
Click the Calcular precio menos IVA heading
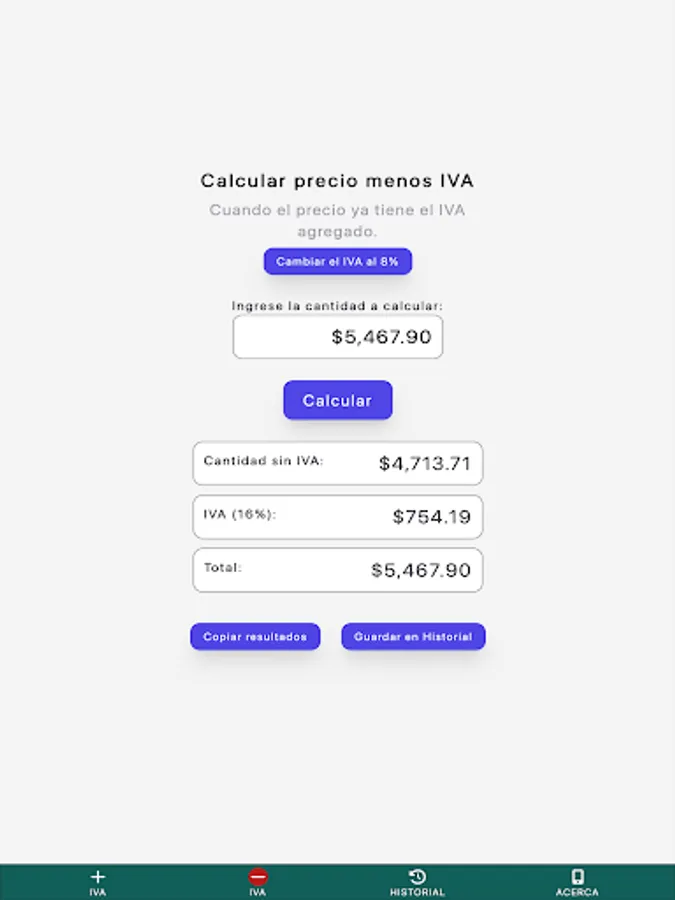coord(337,181)
